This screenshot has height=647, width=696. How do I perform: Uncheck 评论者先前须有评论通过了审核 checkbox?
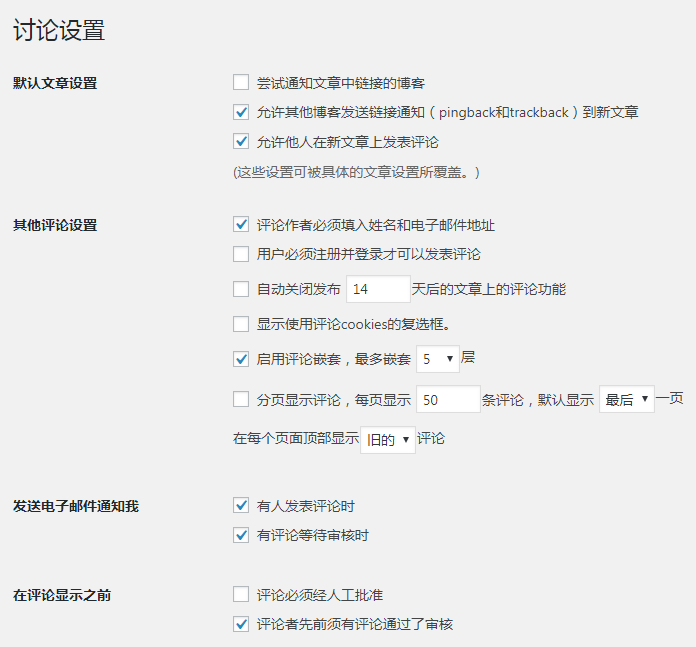241,624
